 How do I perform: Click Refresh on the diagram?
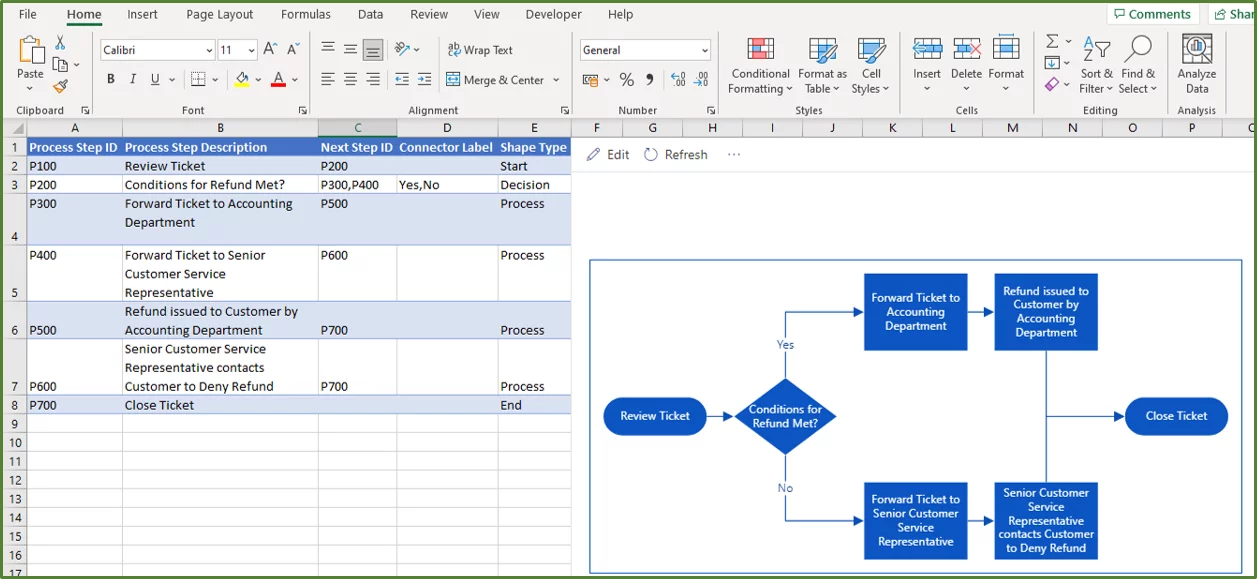pos(676,154)
